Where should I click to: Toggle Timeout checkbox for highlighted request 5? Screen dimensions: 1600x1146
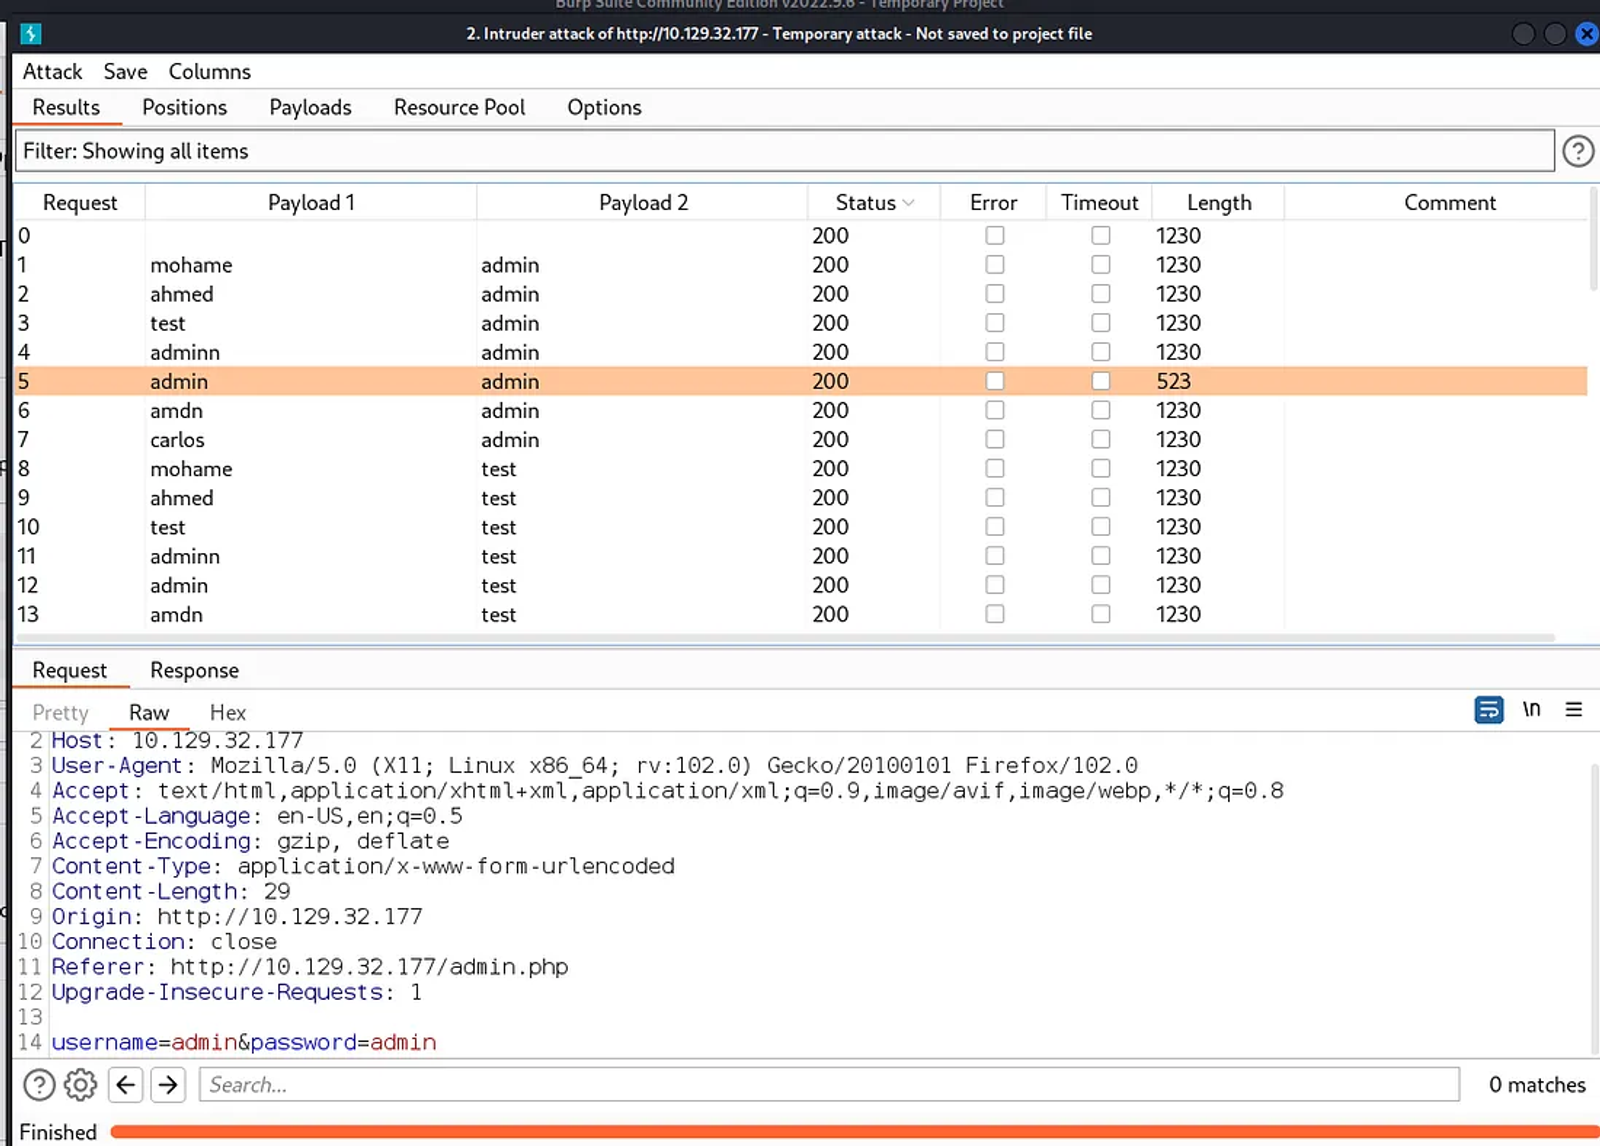(x=1100, y=381)
